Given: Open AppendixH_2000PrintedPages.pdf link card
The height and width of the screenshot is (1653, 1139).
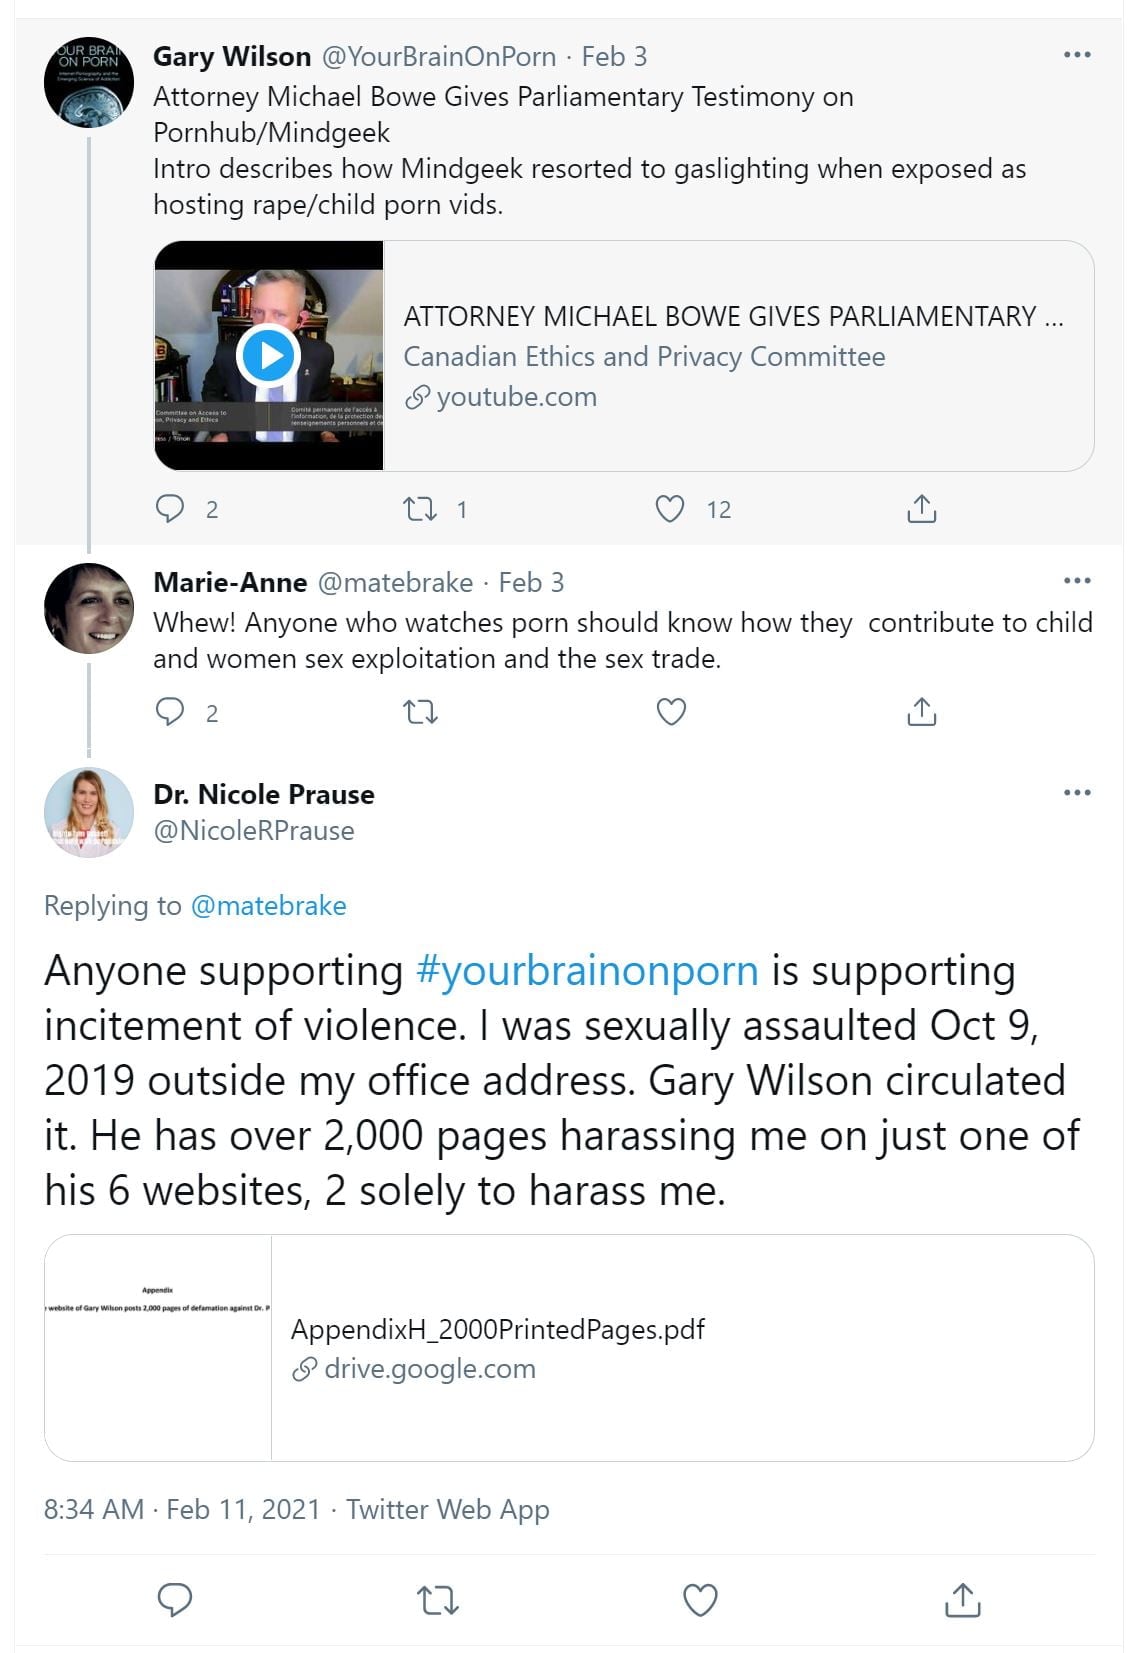Looking at the screenshot, I should [x=568, y=1347].
